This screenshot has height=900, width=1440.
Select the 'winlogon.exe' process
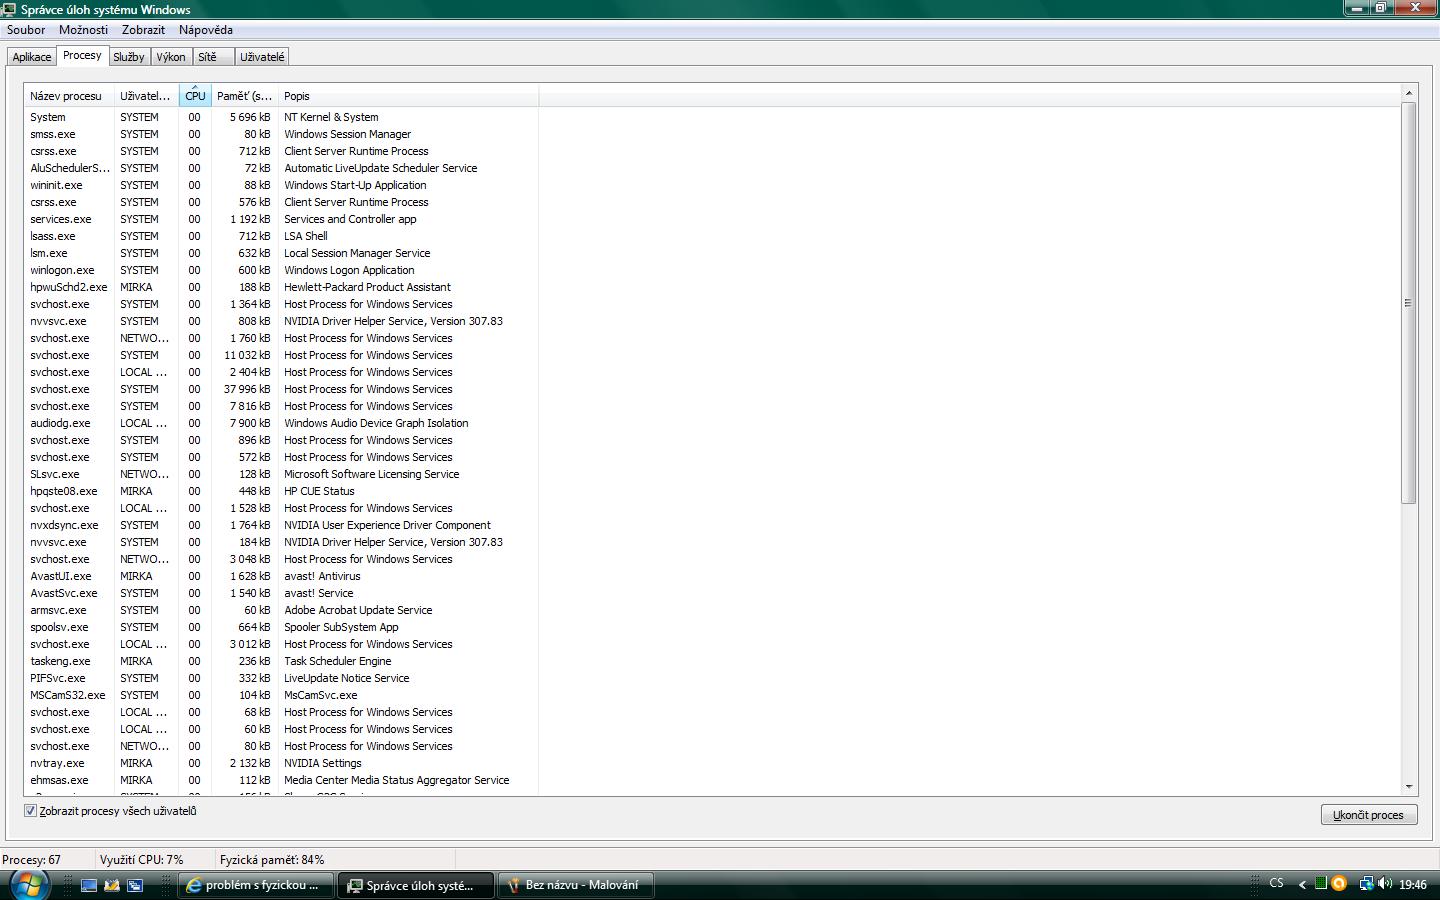pyautogui.click(x=281, y=270)
